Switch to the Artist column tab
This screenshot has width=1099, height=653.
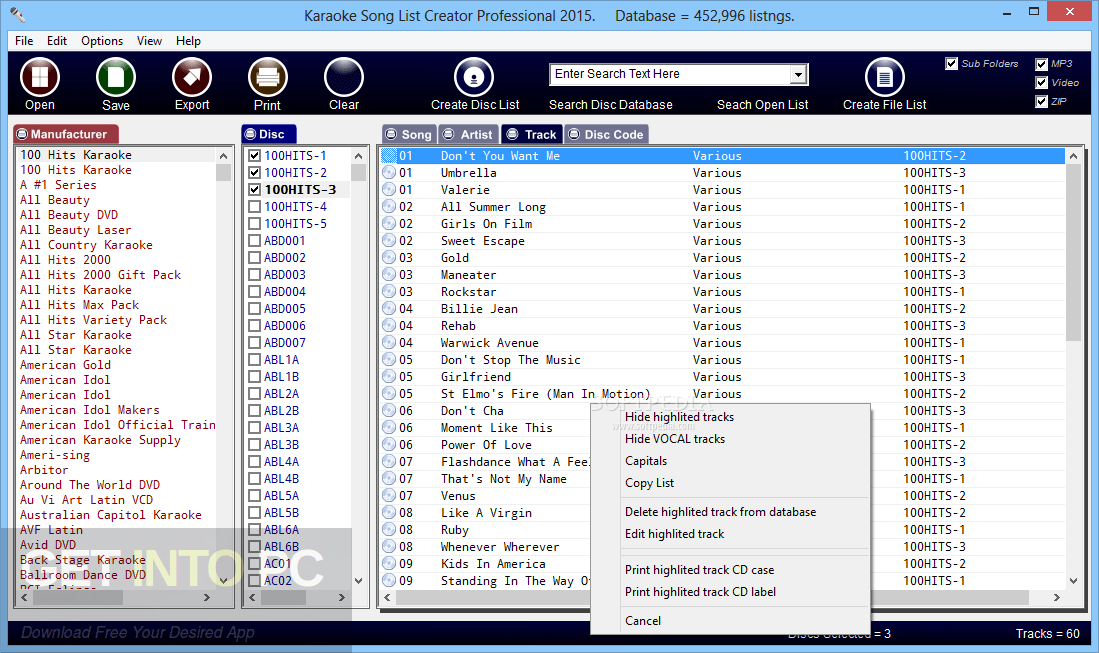[470, 133]
